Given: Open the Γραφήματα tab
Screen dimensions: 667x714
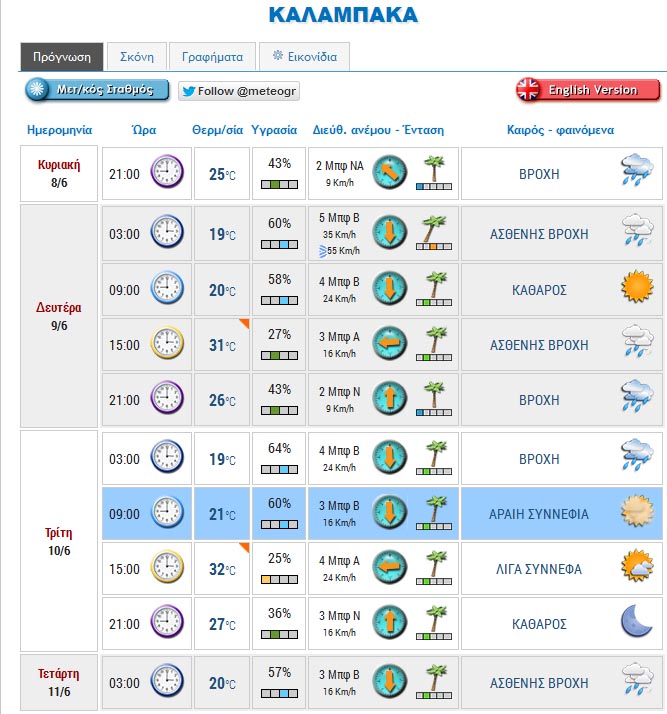Looking at the screenshot, I should [211, 57].
